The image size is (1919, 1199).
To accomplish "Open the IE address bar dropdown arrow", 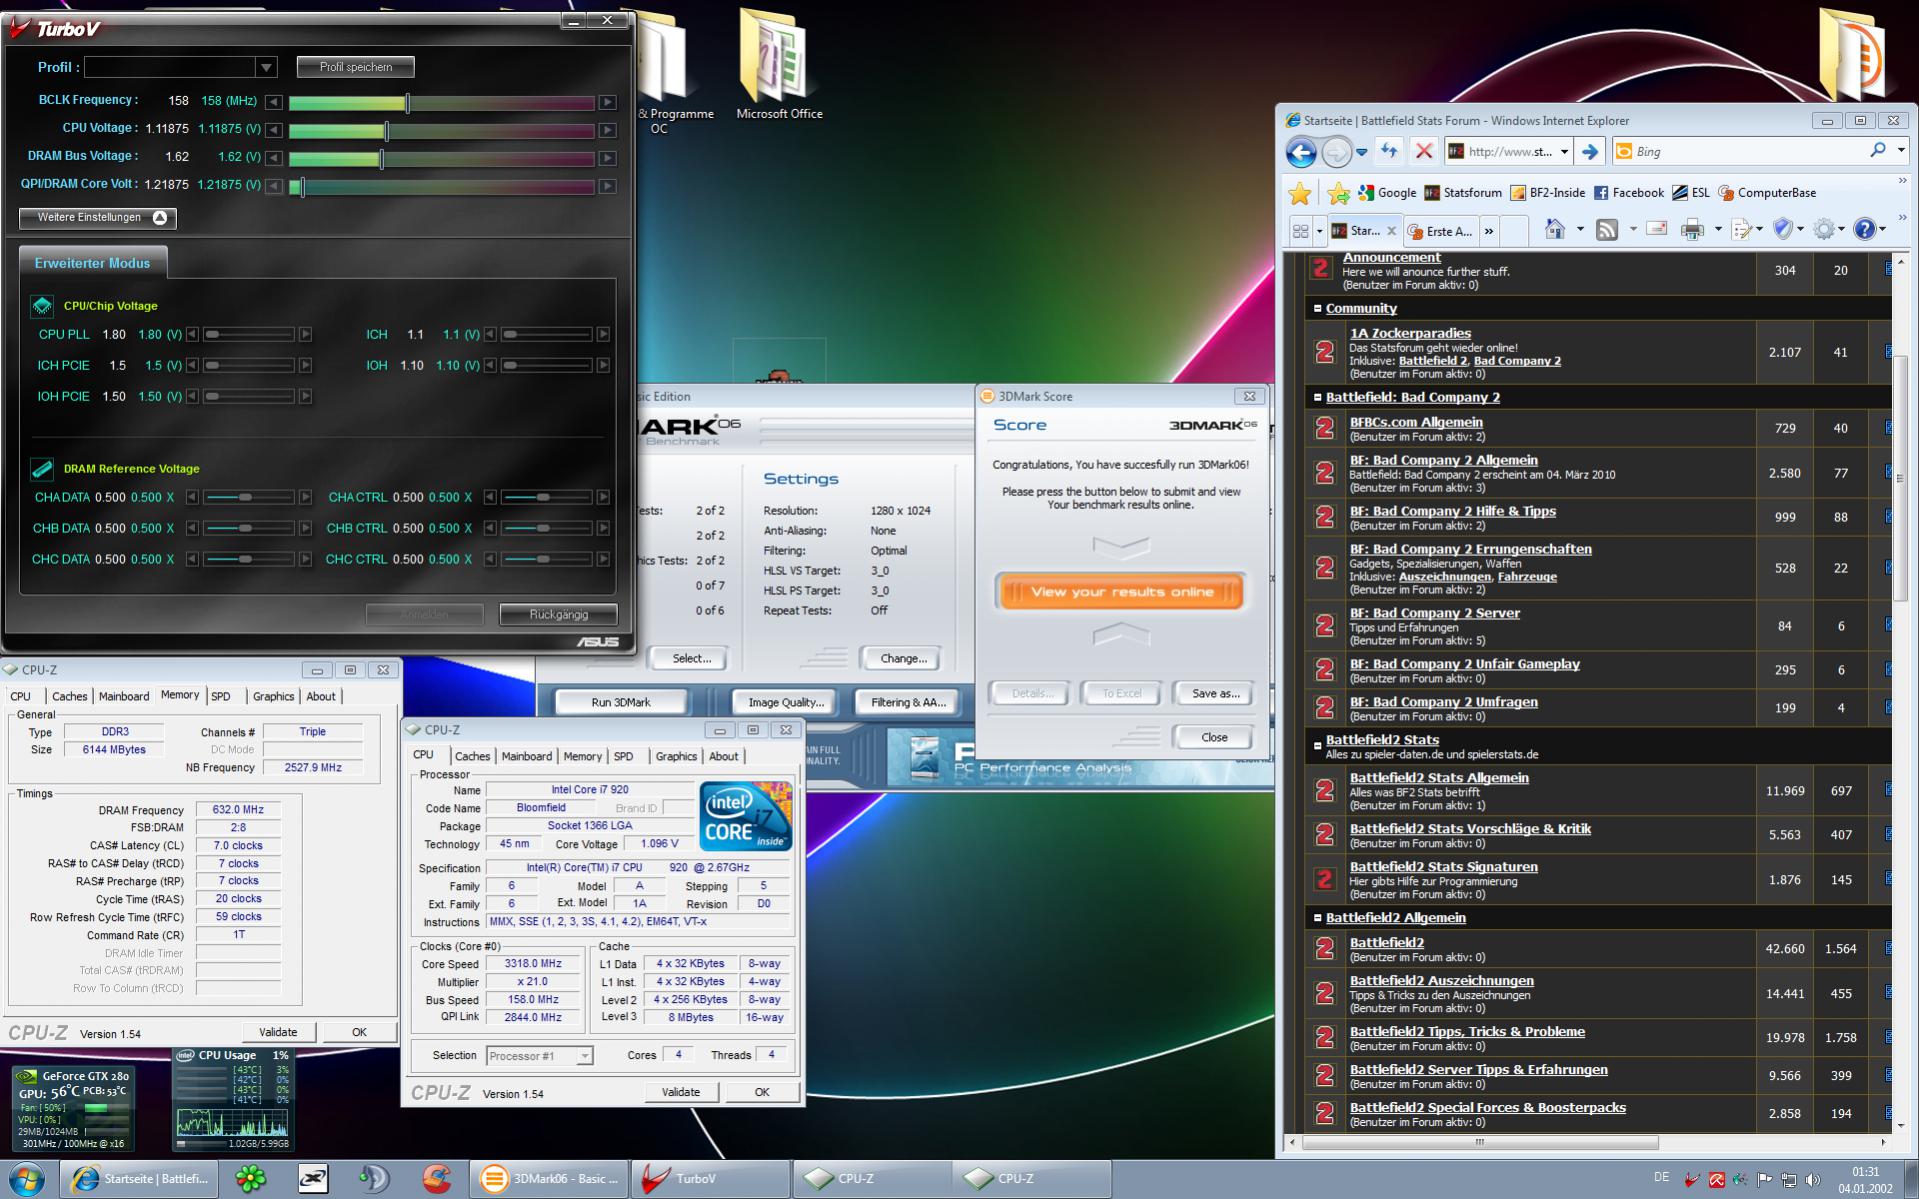I will [1564, 152].
